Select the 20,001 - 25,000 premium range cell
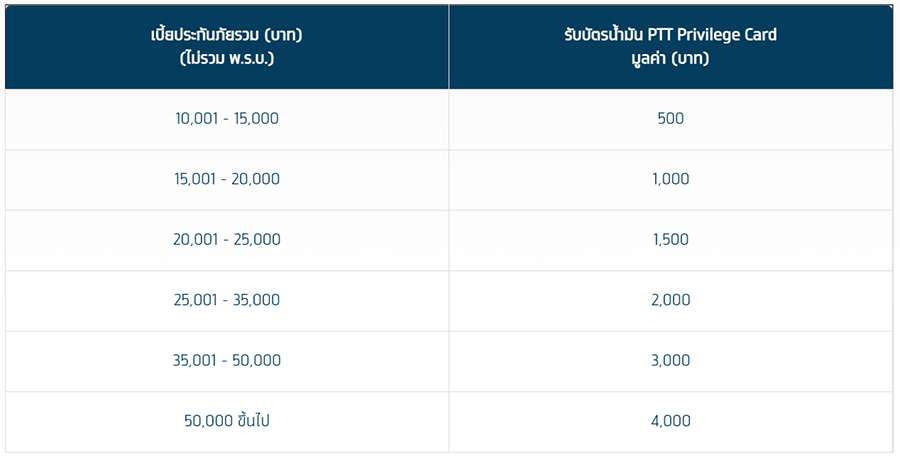This screenshot has width=900, height=459. (x=227, y=240)
